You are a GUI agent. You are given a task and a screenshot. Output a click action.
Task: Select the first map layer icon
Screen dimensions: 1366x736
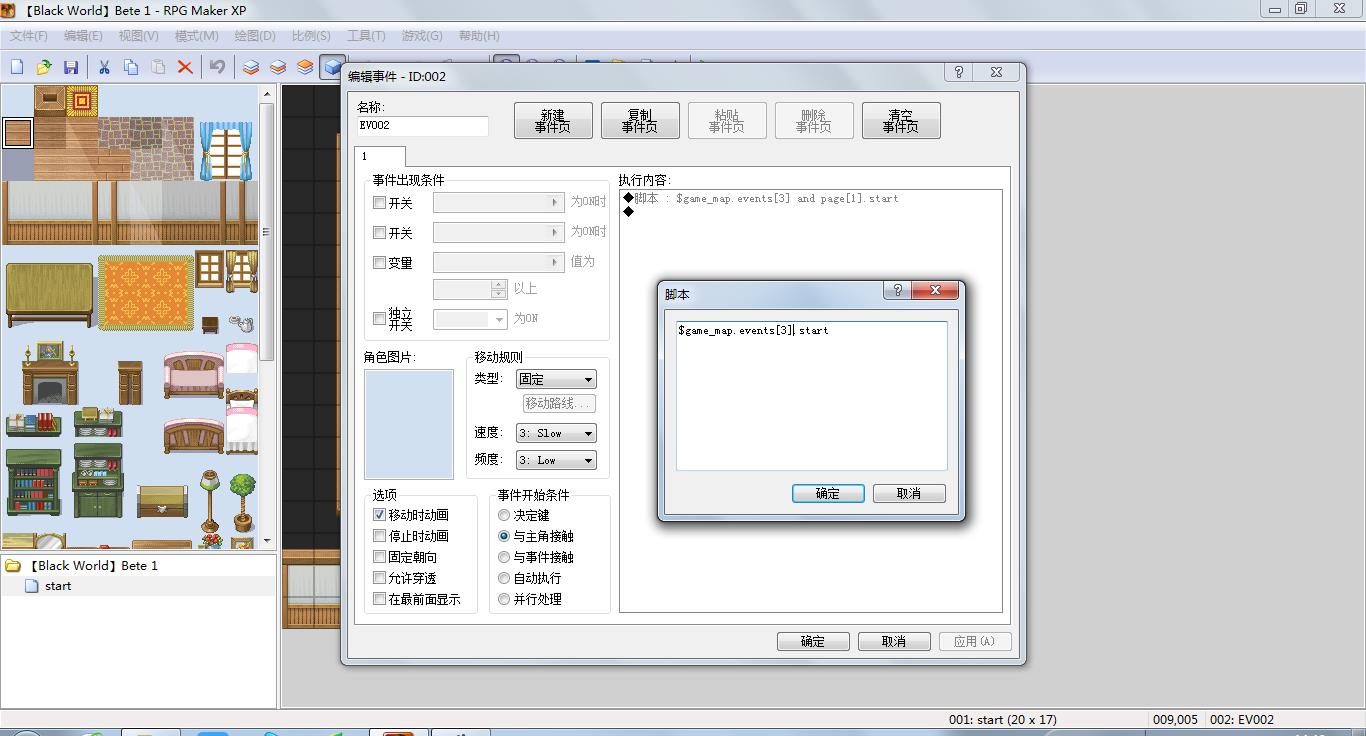[x=251, y=67]
